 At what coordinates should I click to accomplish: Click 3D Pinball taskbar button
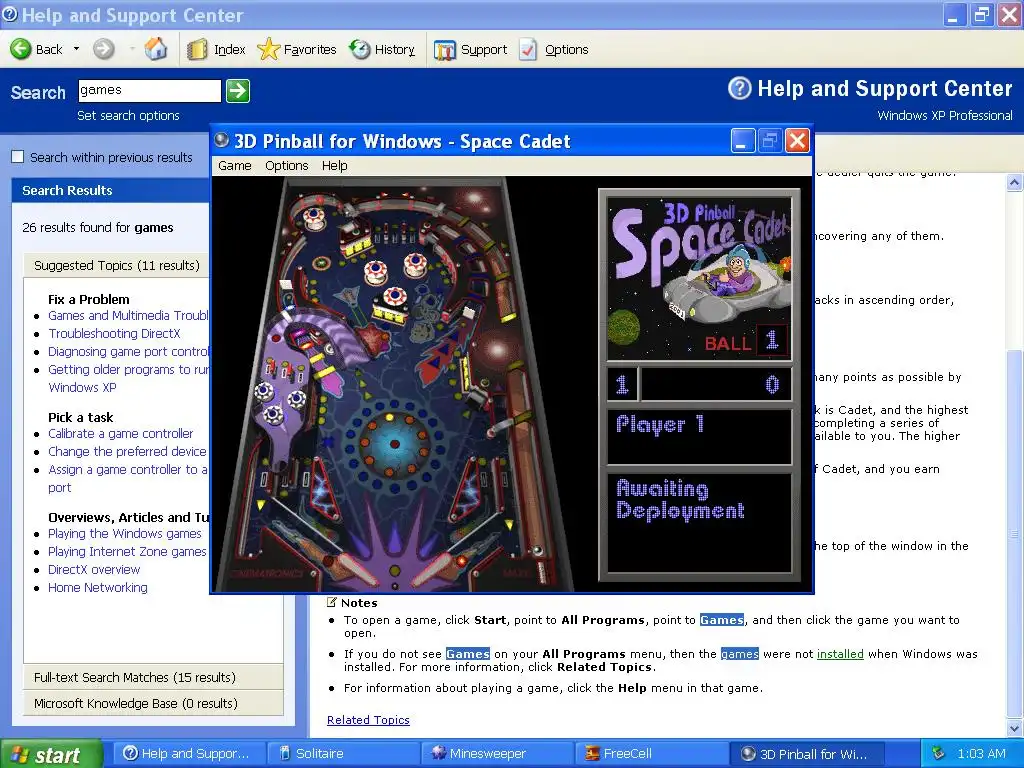click(805, 754)
